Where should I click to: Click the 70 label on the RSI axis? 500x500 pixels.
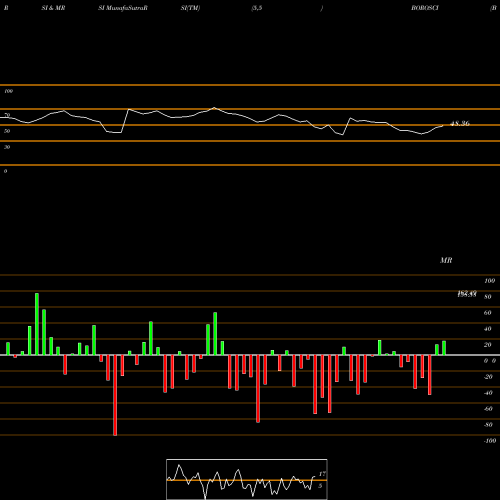[x=7, y=115]
